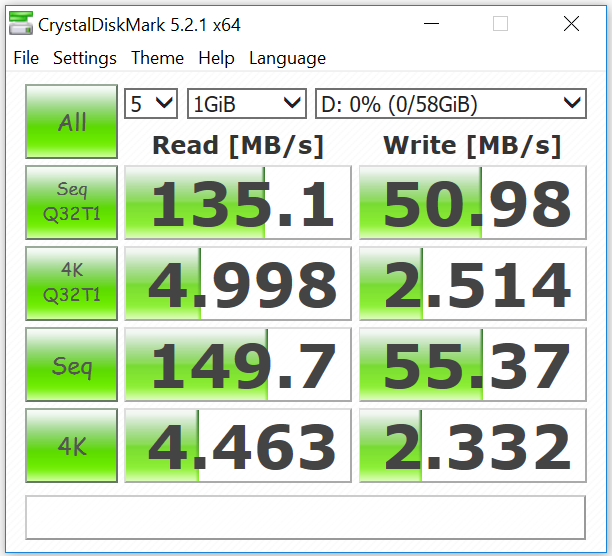Click the empty comment field at bottom

click(305, 517)
